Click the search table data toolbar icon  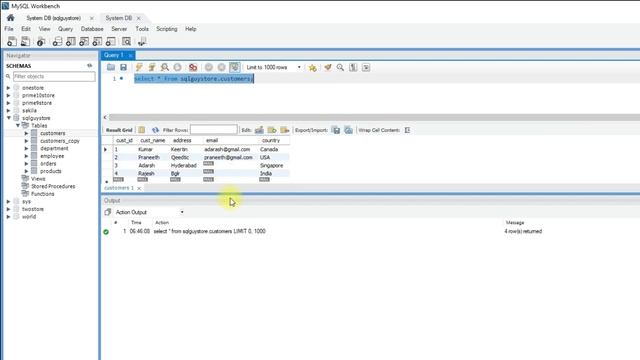[127, 41]
